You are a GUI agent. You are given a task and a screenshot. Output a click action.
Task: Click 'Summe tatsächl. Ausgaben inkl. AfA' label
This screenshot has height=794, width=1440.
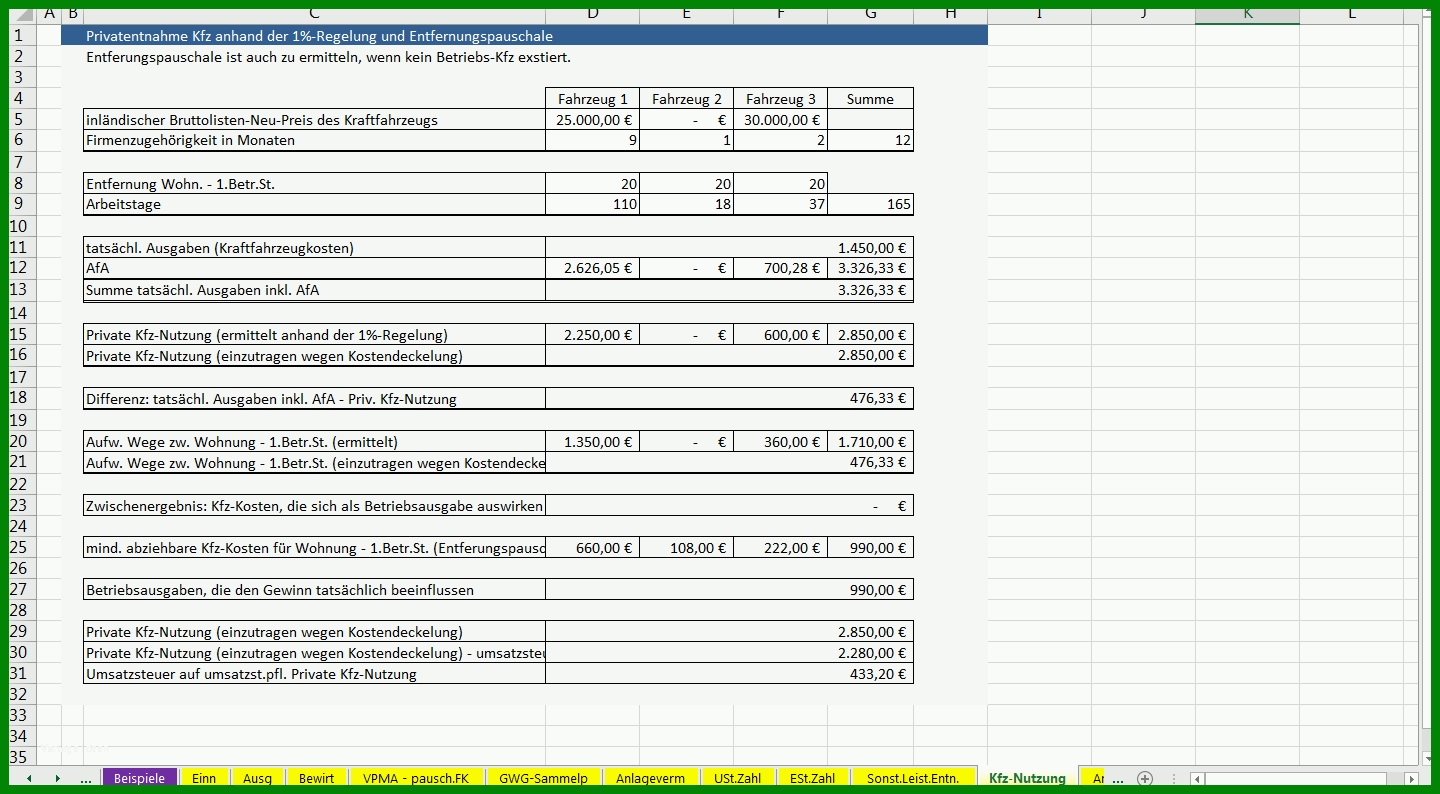(x=314, y=290)
